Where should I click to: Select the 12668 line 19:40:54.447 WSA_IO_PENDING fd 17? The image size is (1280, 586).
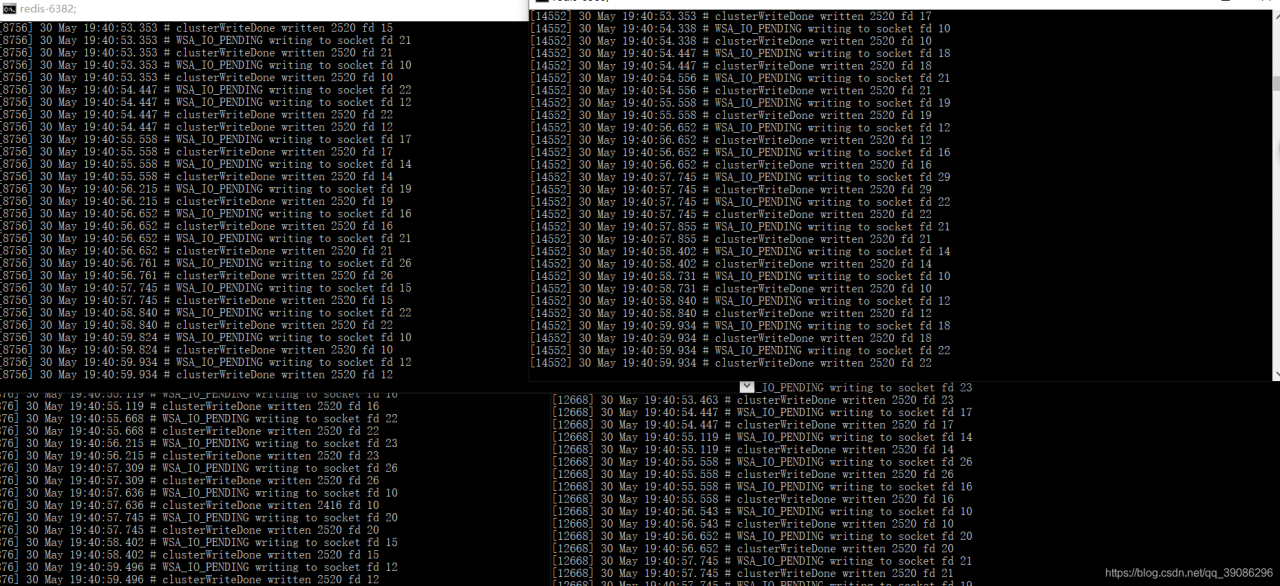pos(762,412)
